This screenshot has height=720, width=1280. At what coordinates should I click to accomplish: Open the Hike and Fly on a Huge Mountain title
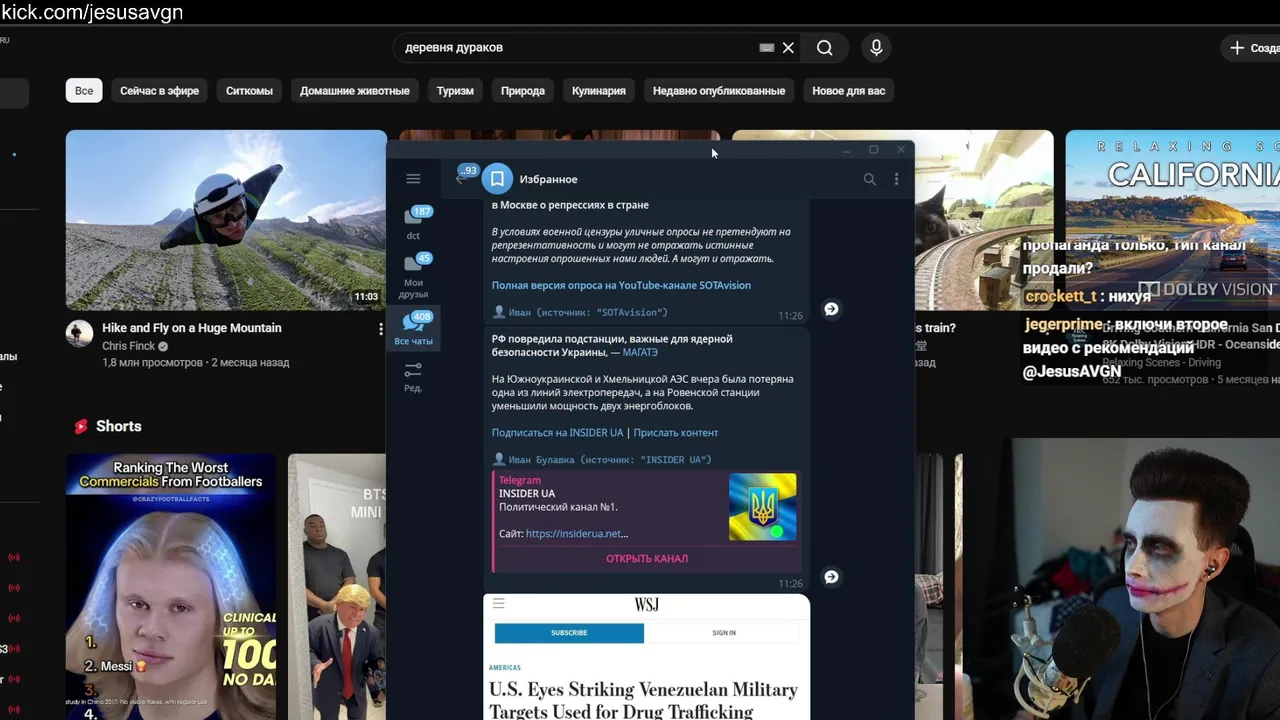pyautogui.click(x=192, y=328)
